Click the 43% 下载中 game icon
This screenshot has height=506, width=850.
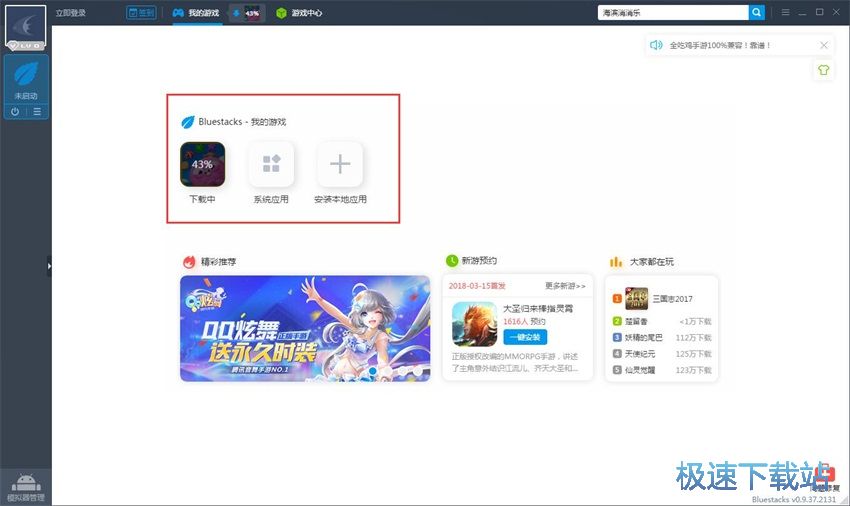[202, 164]
